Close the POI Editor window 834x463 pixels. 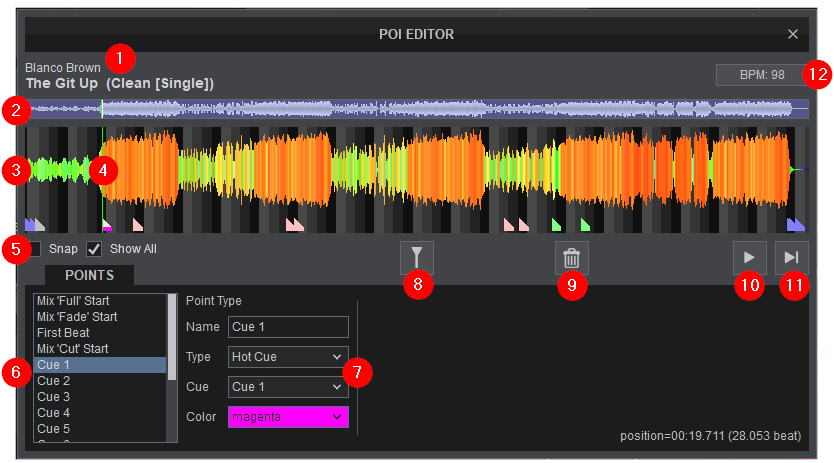pyautogui.click(x=792, y=34)
